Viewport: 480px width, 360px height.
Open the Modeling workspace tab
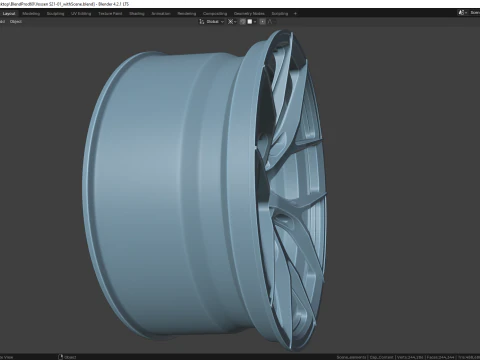31,14
